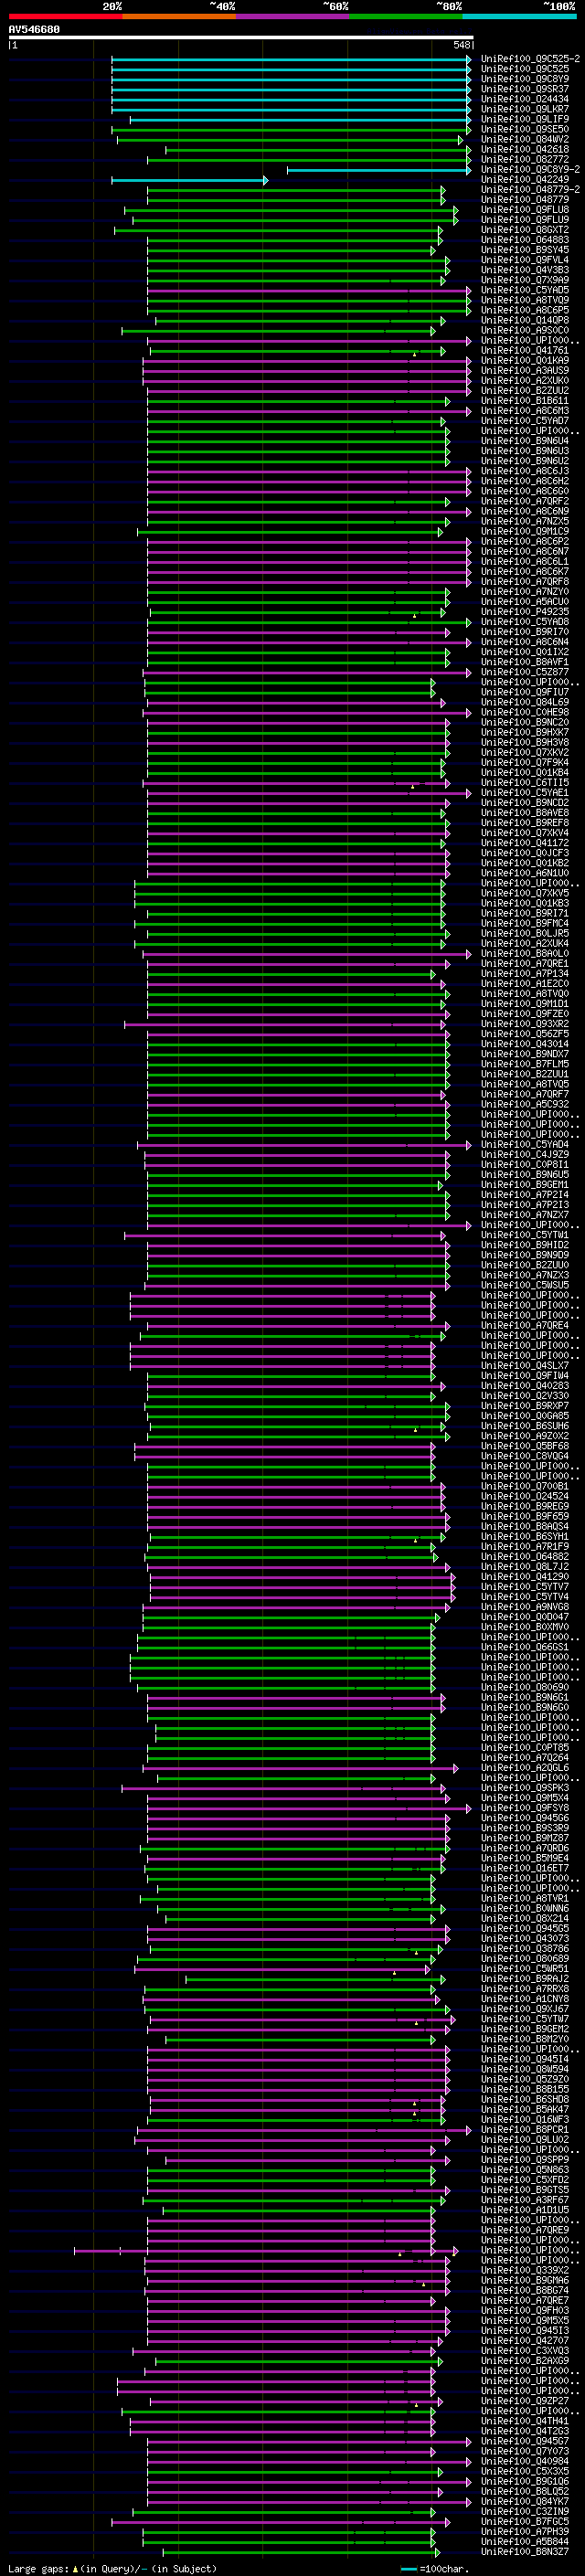Select the UniRef100_Q84WV2 label
585x2576 pixels.
click(x=525, y=139)
